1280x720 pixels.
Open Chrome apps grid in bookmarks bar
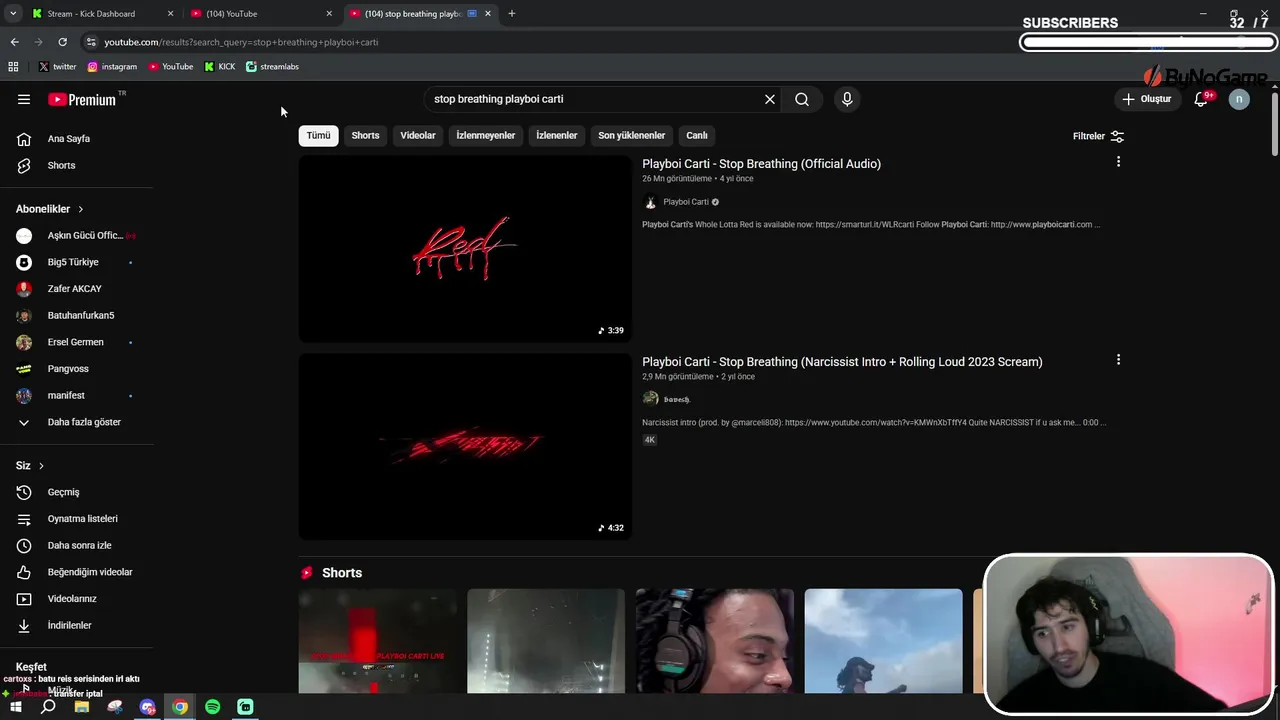13,67
